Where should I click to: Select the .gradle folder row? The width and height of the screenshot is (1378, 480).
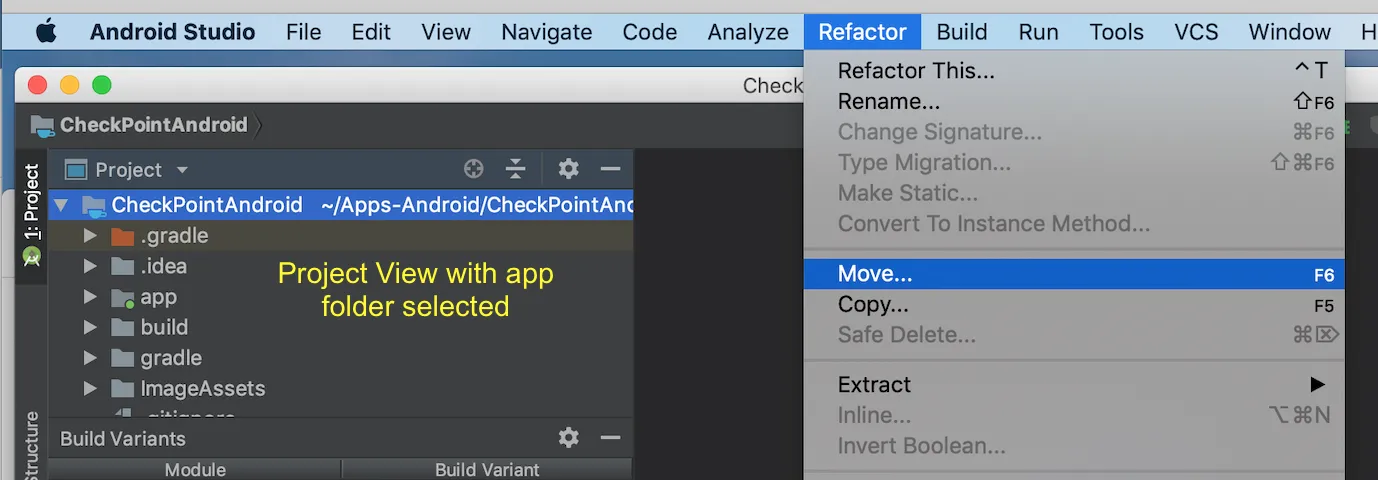[x=340, y=237]
